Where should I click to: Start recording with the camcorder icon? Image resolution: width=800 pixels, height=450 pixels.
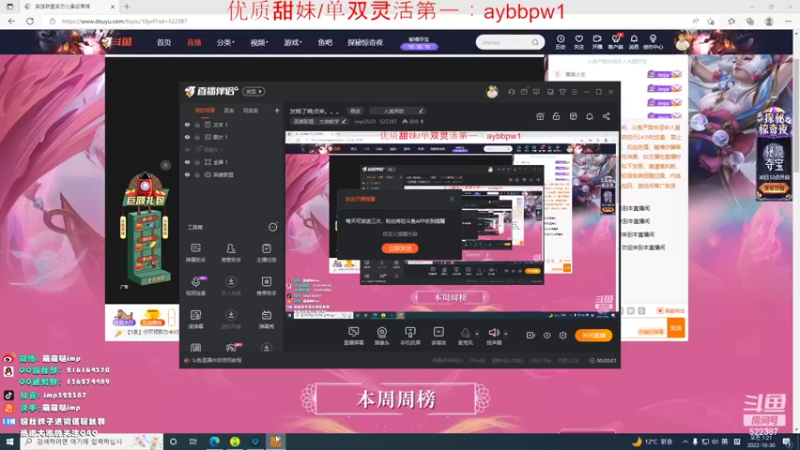pyautogui.click(x=530, y=335)
